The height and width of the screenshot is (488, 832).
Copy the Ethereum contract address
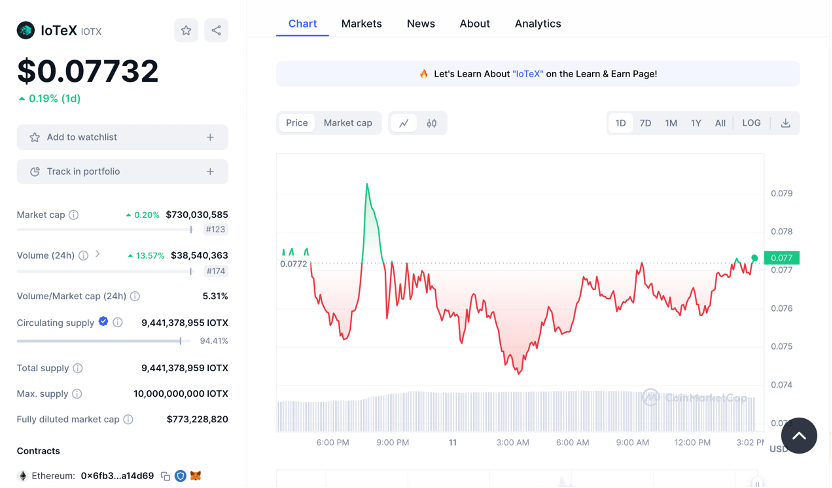(x=165, y=476)
